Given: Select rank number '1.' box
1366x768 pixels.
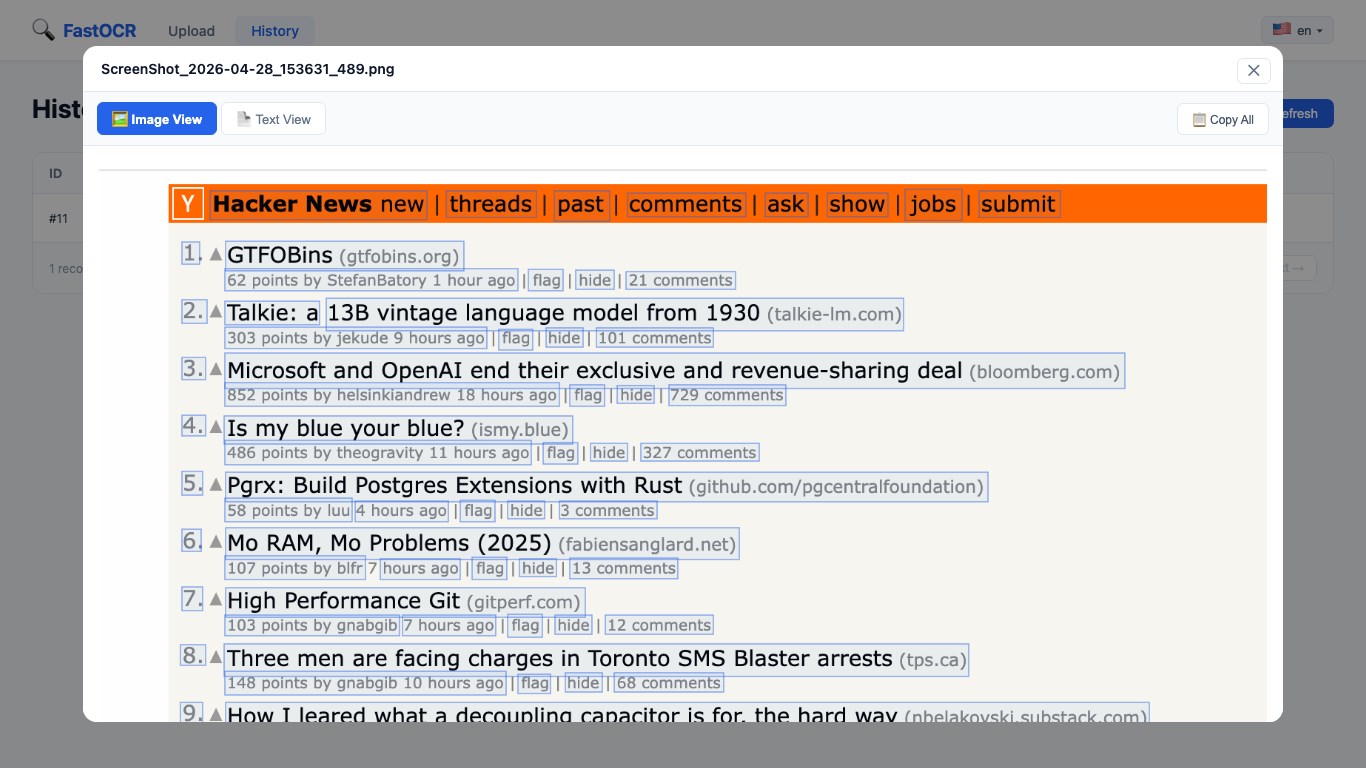Looking at the screenshot, I should (192, 253).
